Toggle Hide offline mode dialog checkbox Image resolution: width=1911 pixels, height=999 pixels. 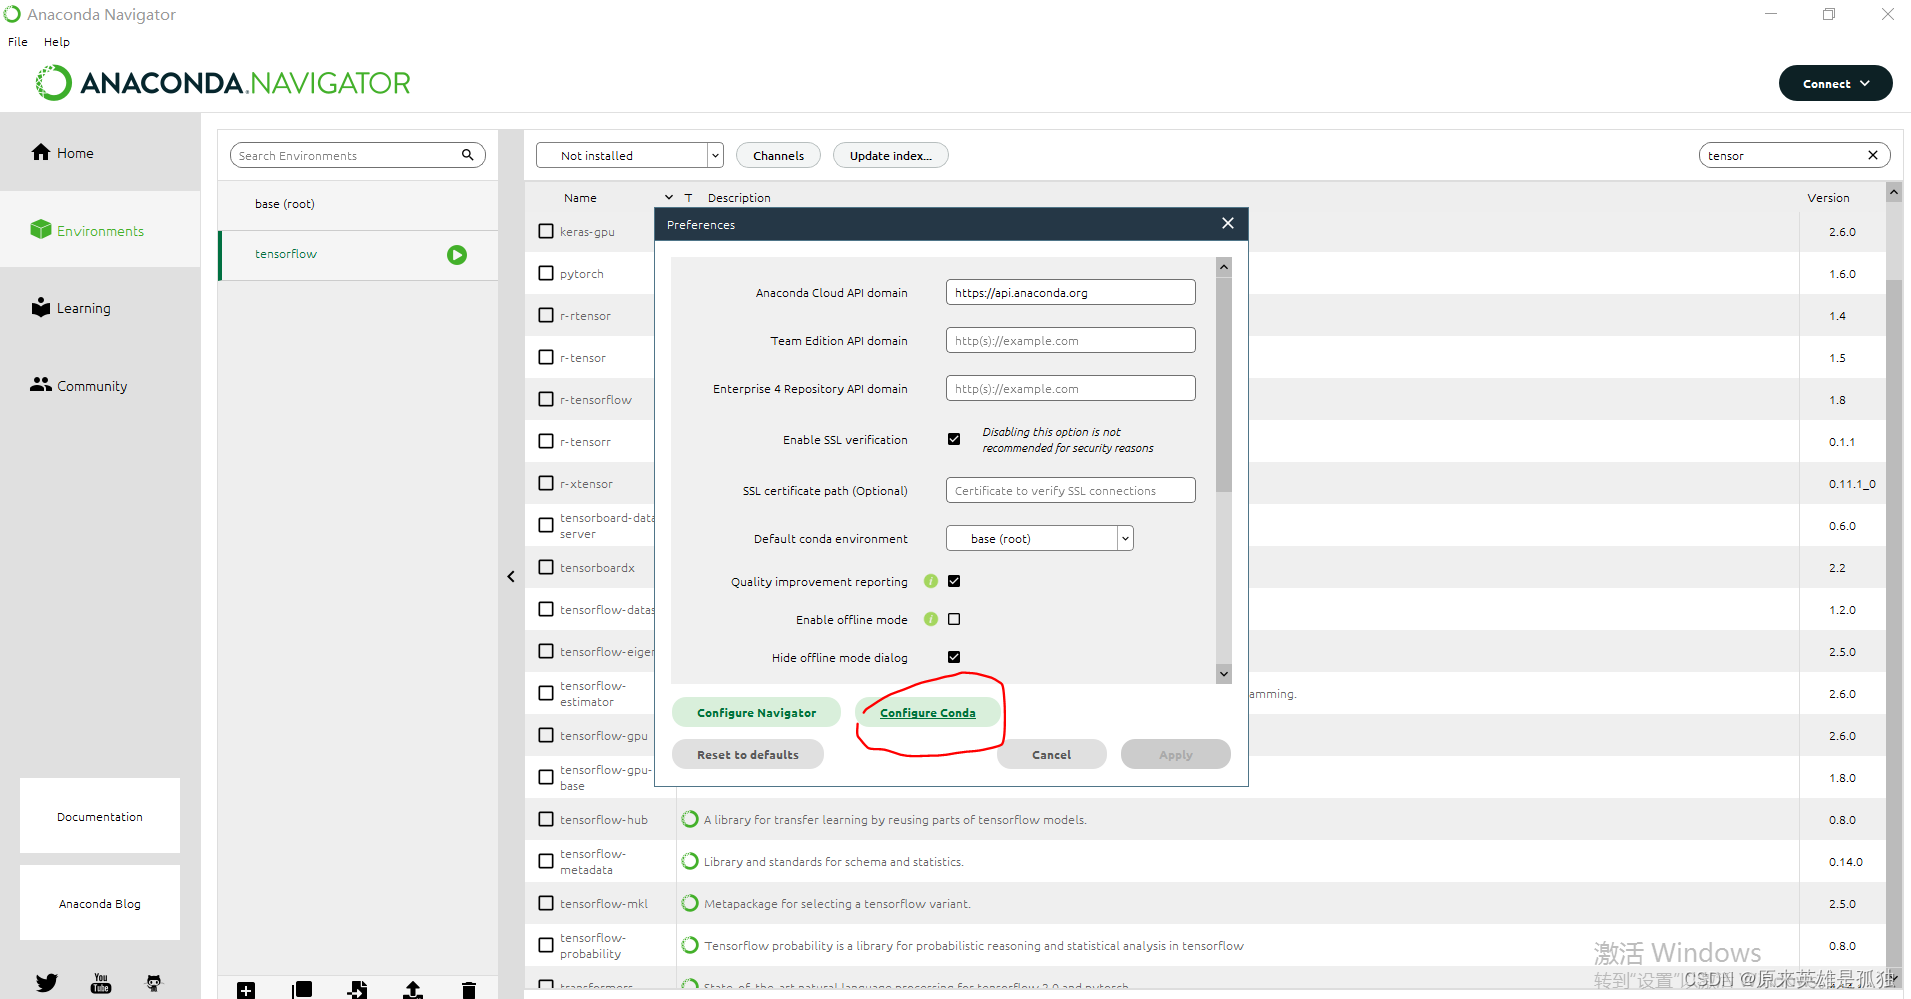[x=954, y=657]
